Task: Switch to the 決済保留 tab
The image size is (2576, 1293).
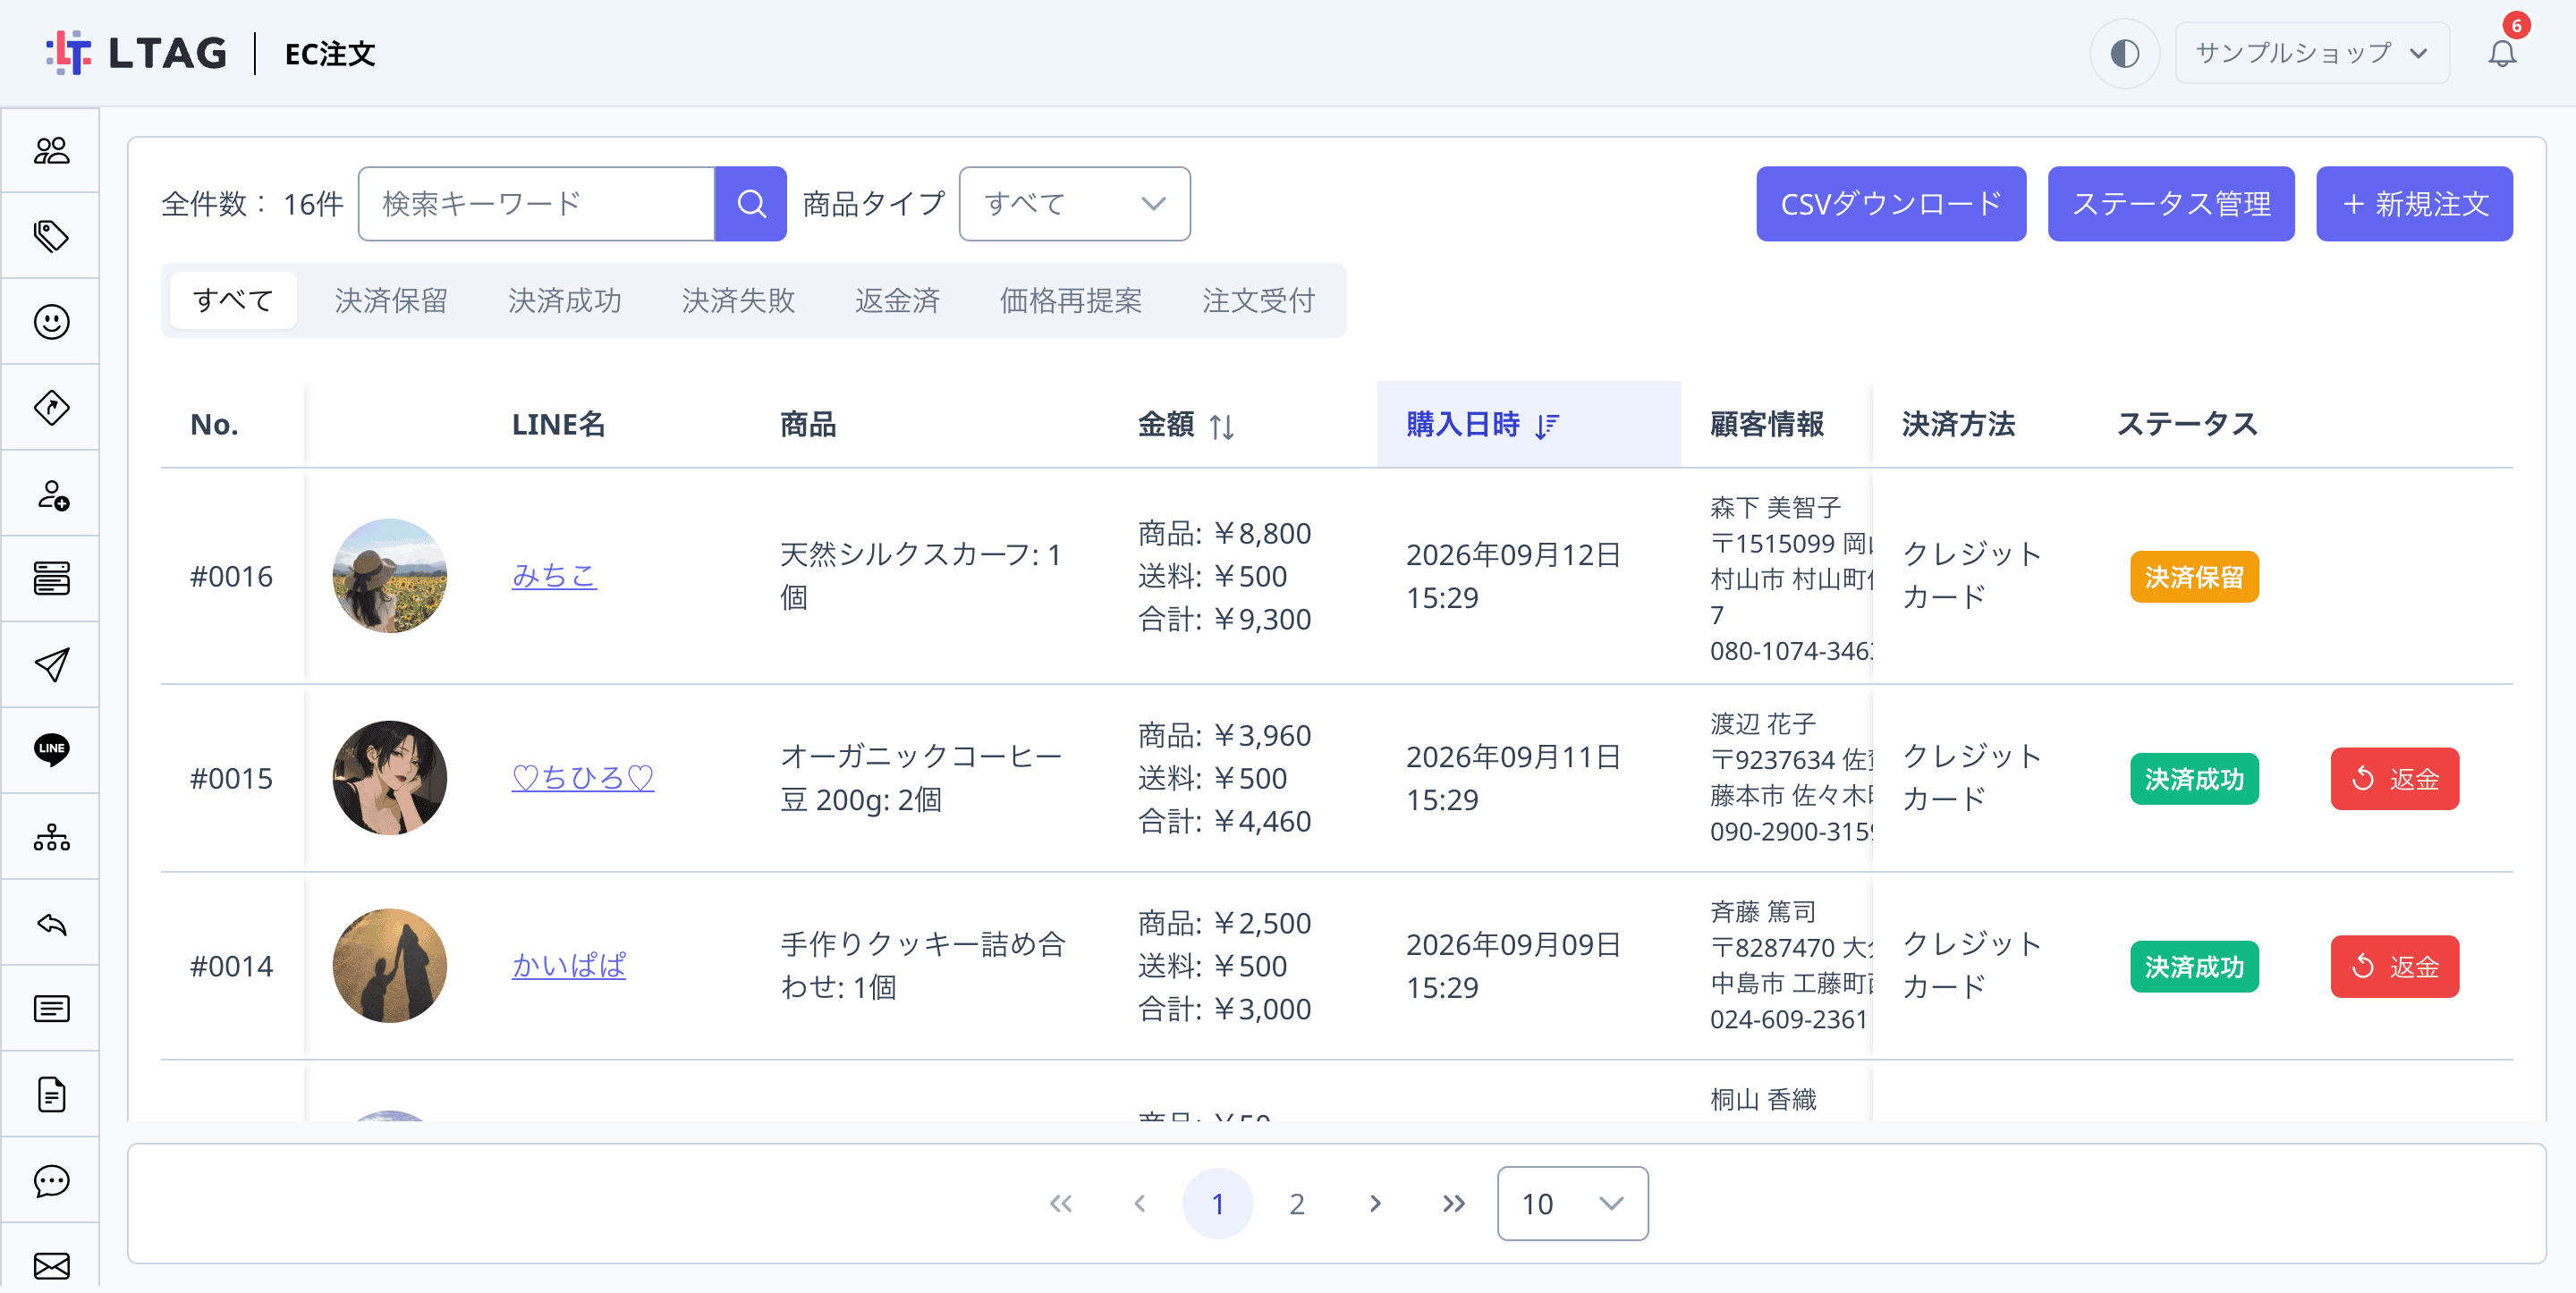Action: click(391, 300)
